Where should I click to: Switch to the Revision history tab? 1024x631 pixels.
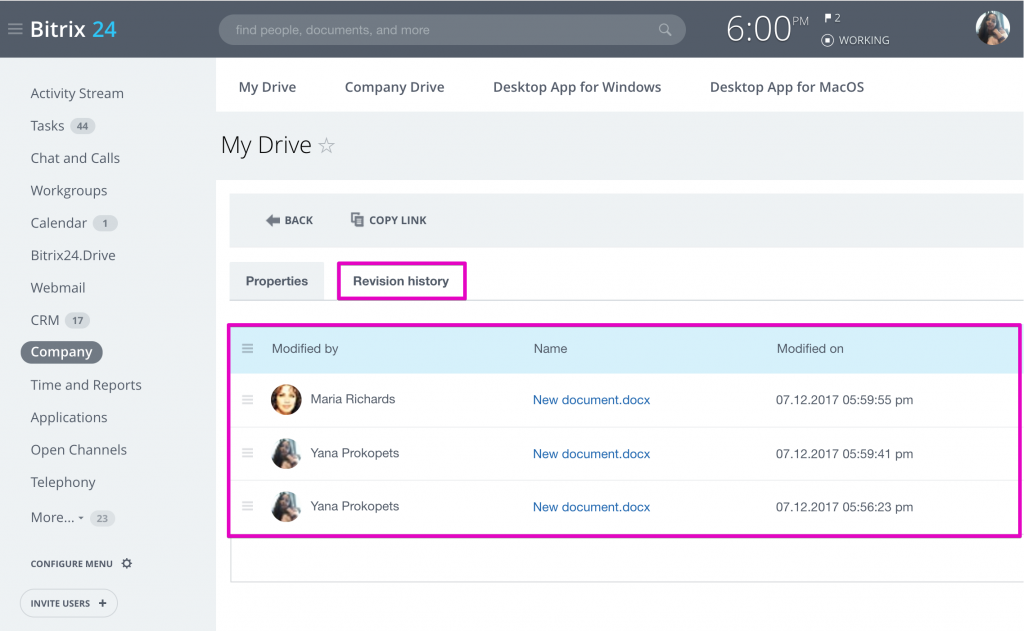[x=401, y=281]
